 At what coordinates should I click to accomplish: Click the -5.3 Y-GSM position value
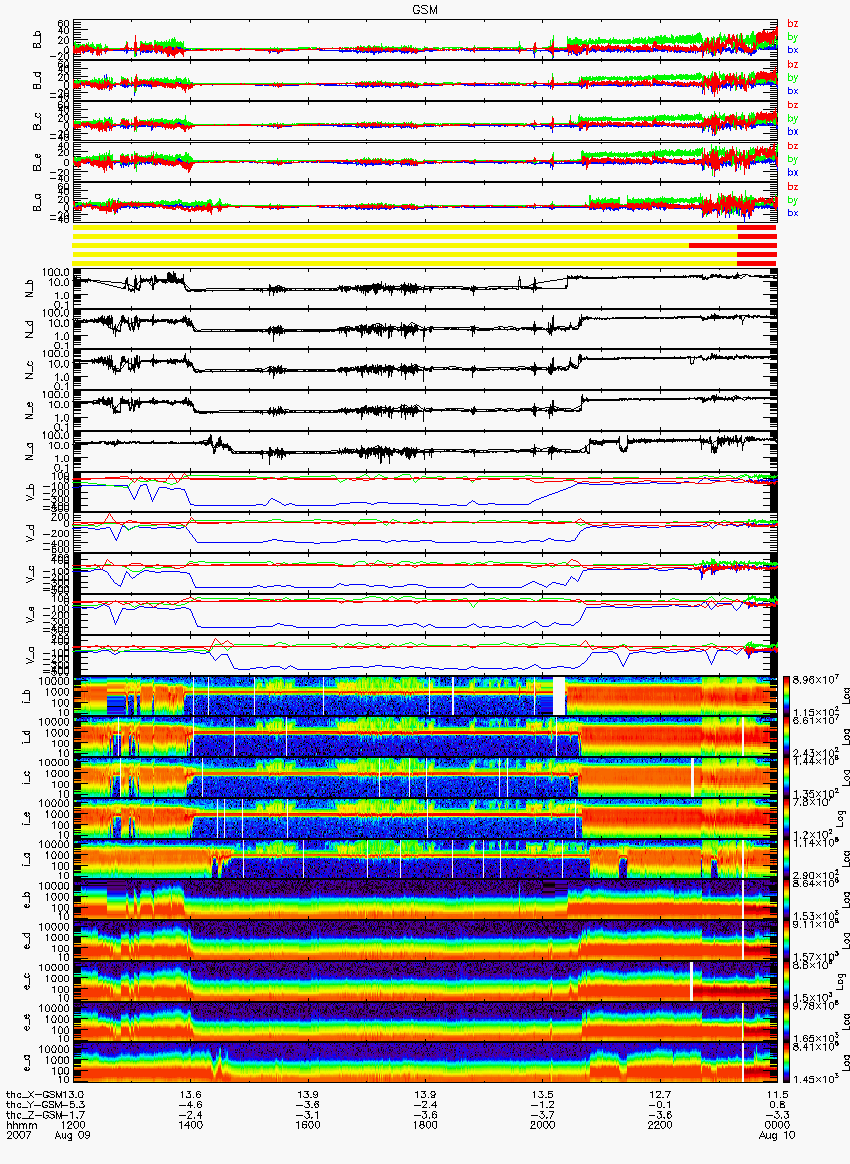click(75, 1105)
